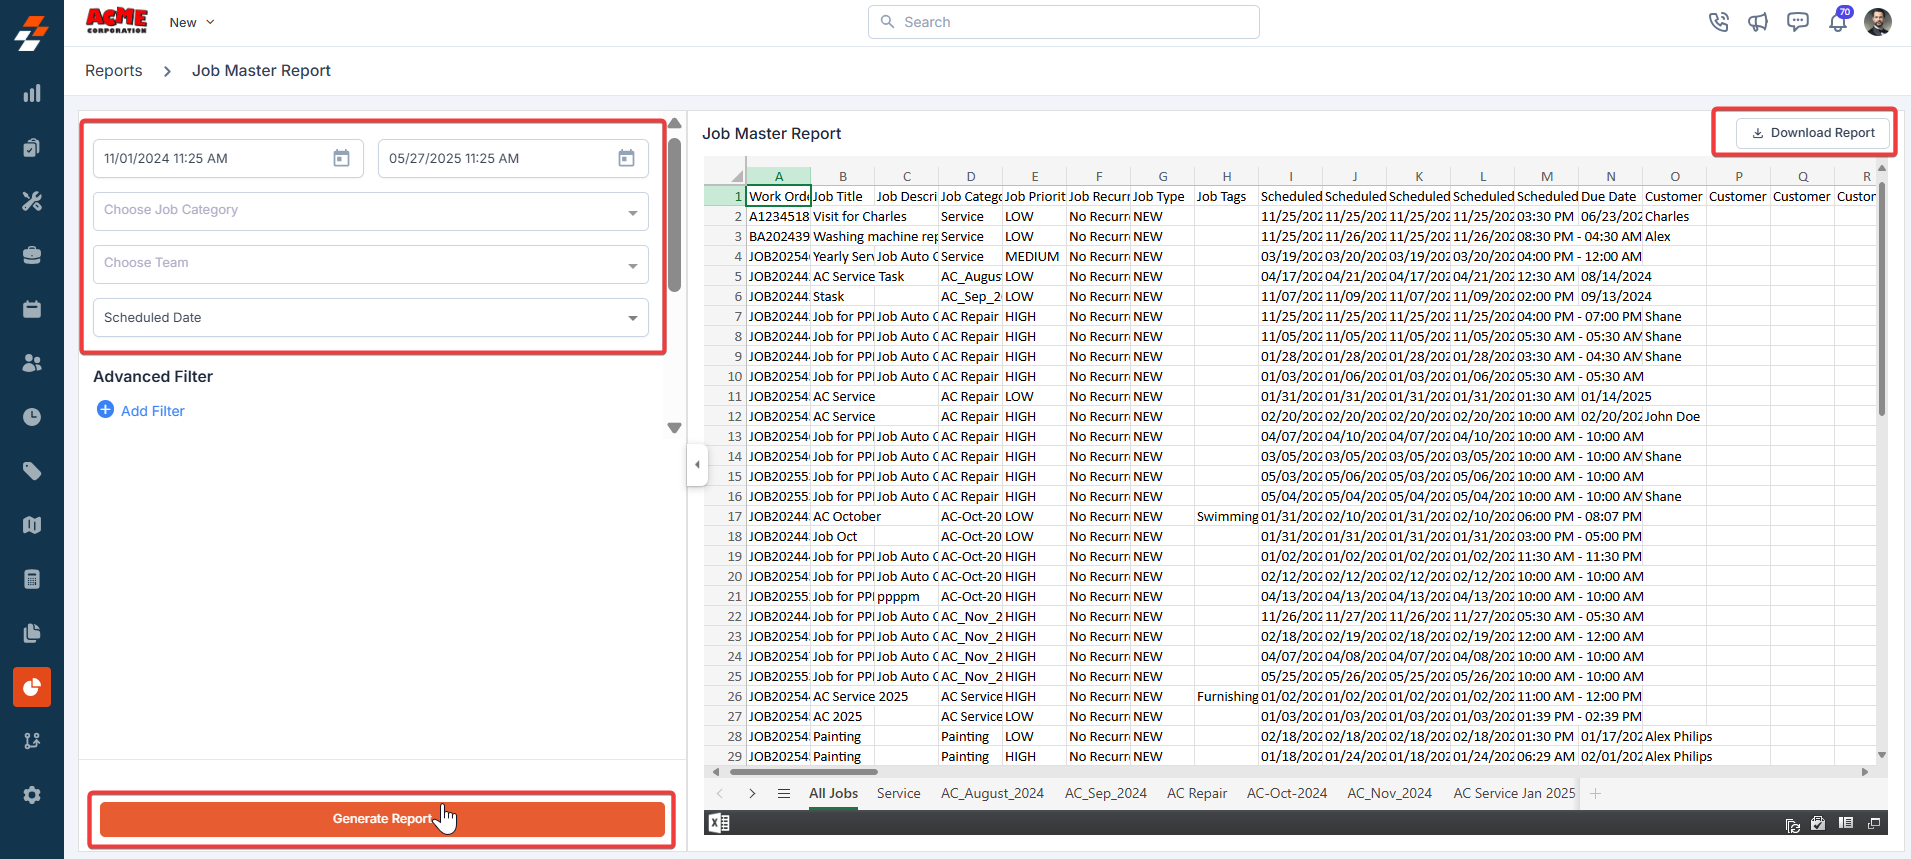Image resolution: width=1911 pixels, height=859 pixels.
Task: Switch to the Service sheet tab
Action: click(x=898, y=793)
